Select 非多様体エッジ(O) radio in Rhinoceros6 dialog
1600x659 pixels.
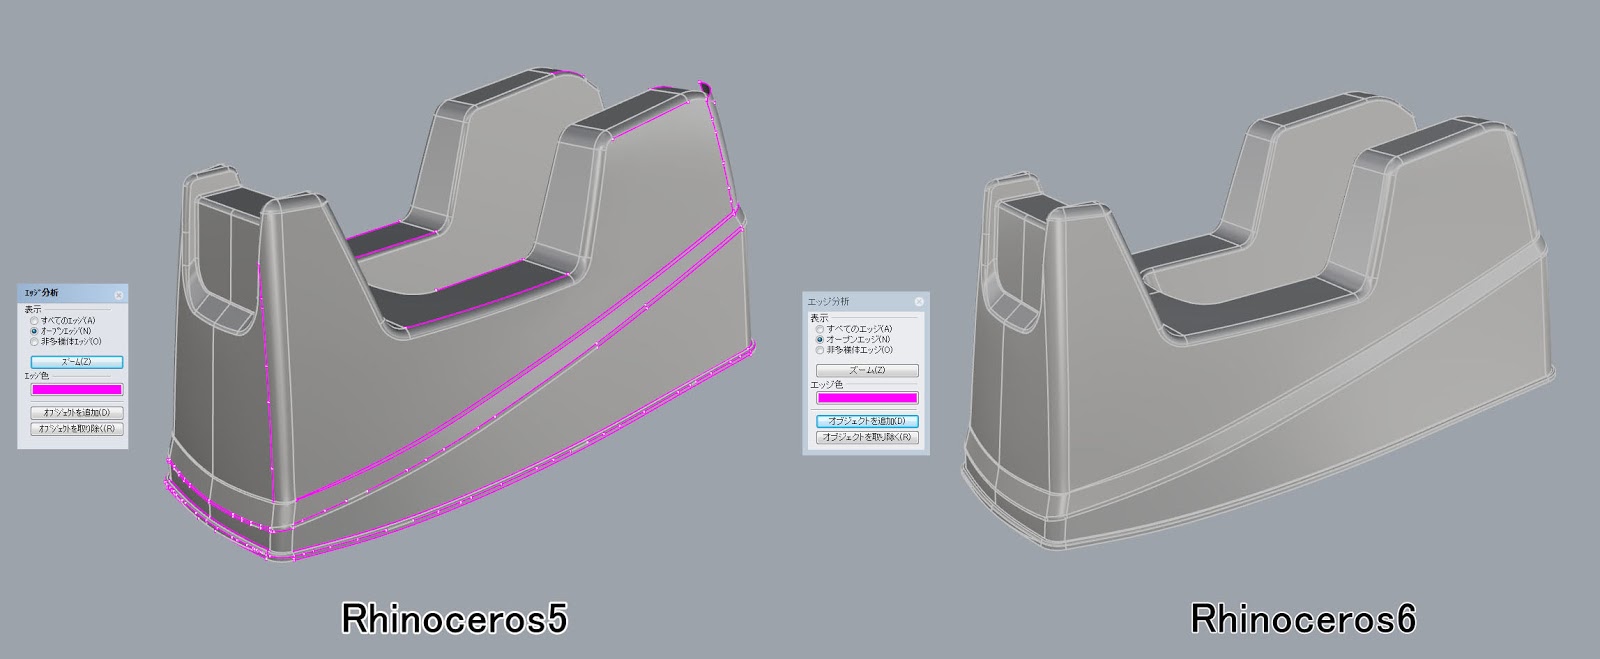(x=821, y=351)
